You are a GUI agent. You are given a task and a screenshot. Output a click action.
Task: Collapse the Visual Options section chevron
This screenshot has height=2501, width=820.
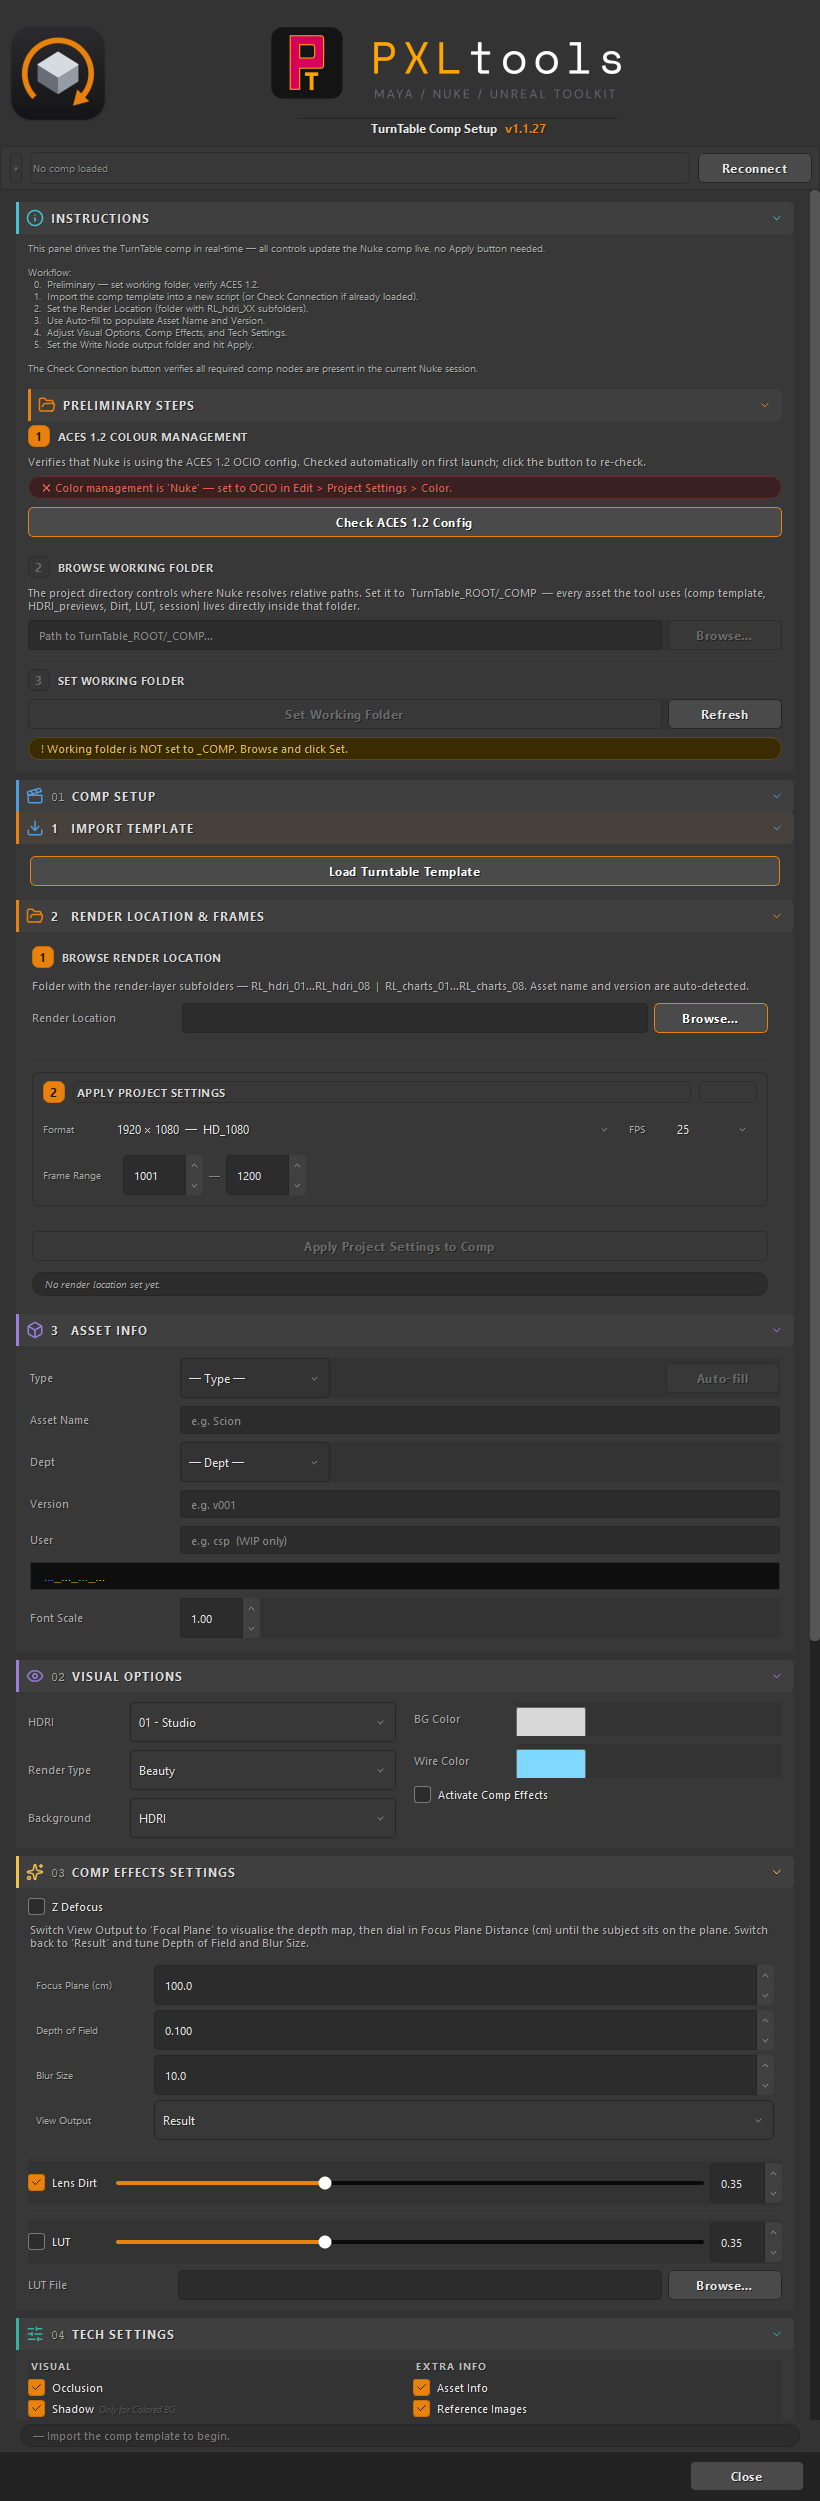pyautogui.click(x=777, y=1676)
